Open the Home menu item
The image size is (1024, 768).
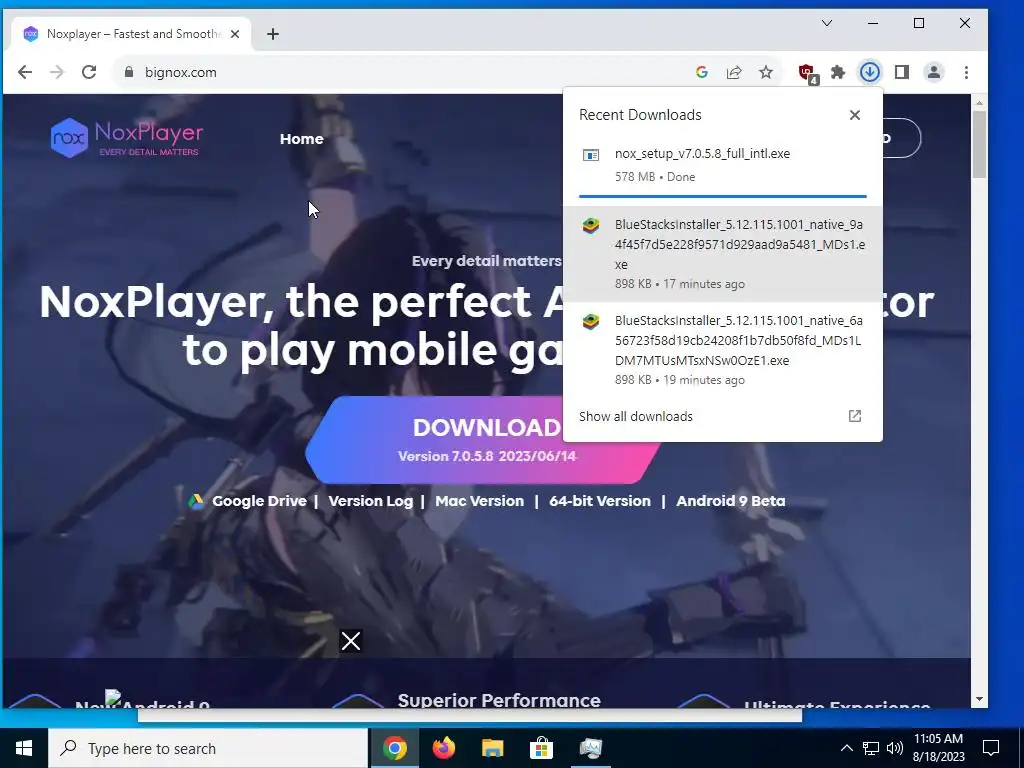[x=302, y=138]
